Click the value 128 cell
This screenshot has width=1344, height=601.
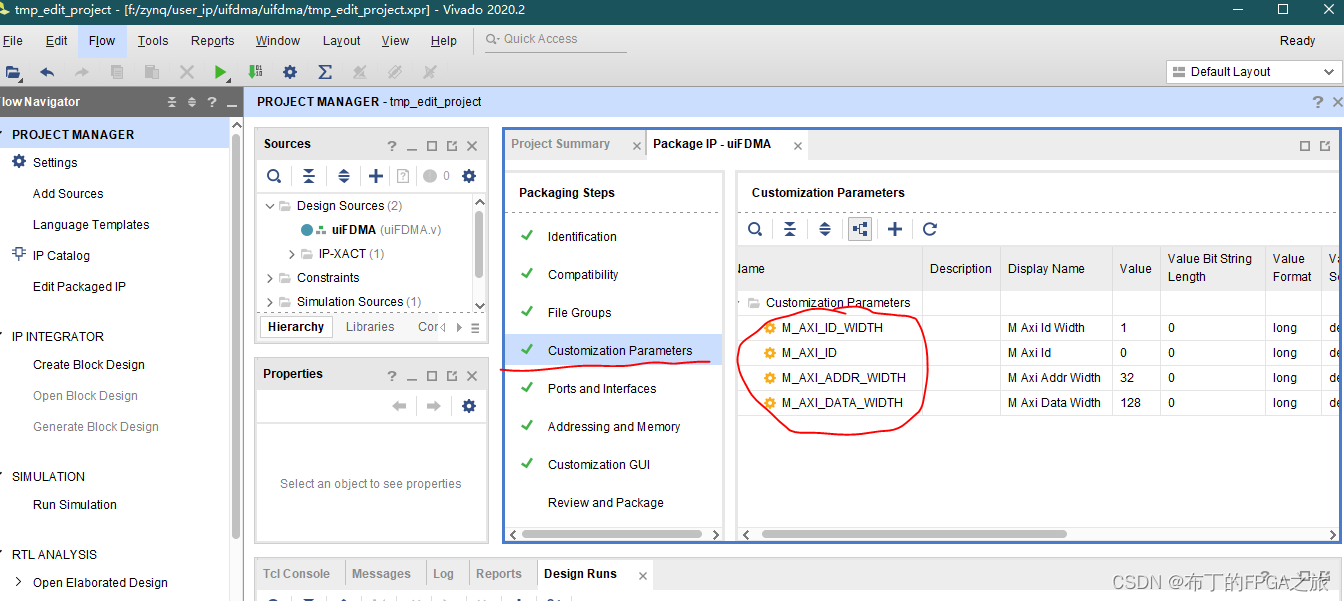pyautogui.click(x=1136, y=403)
